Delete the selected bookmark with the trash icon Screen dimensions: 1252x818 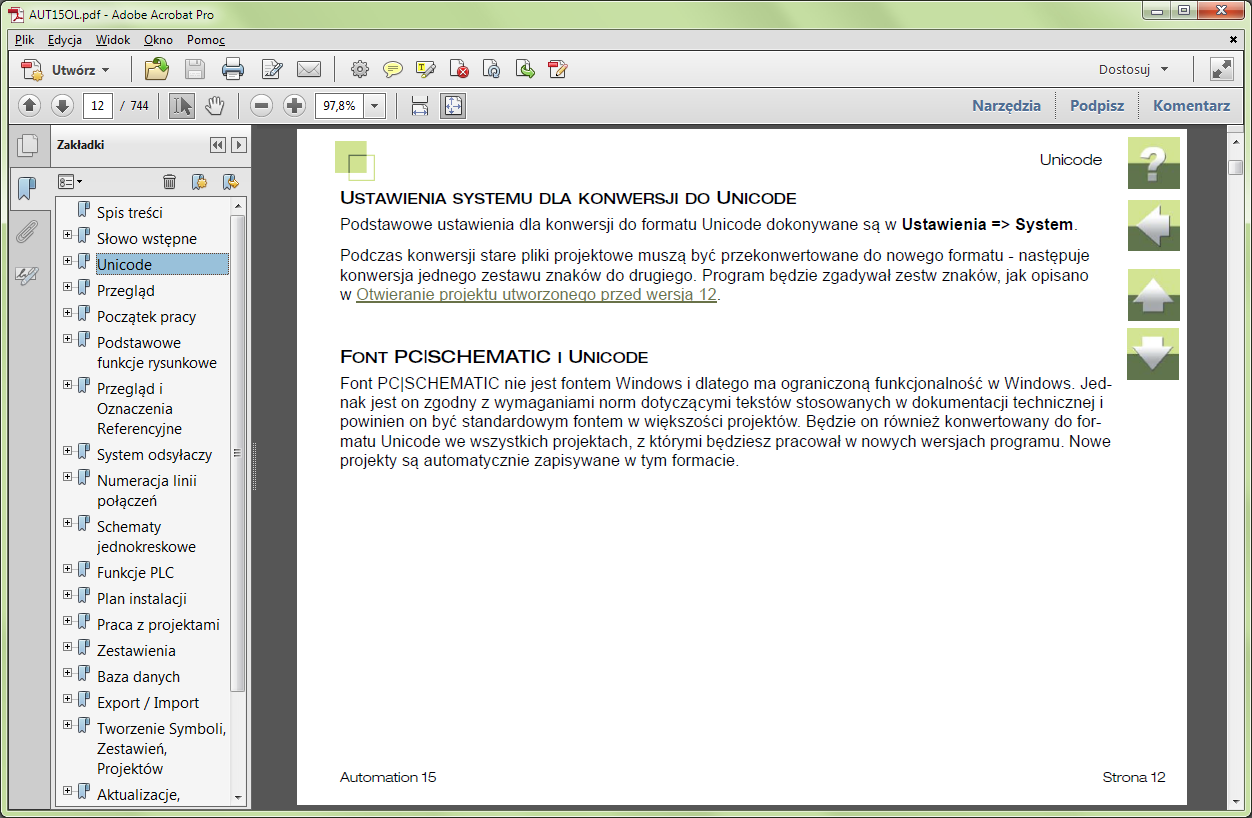pos(170,181)
